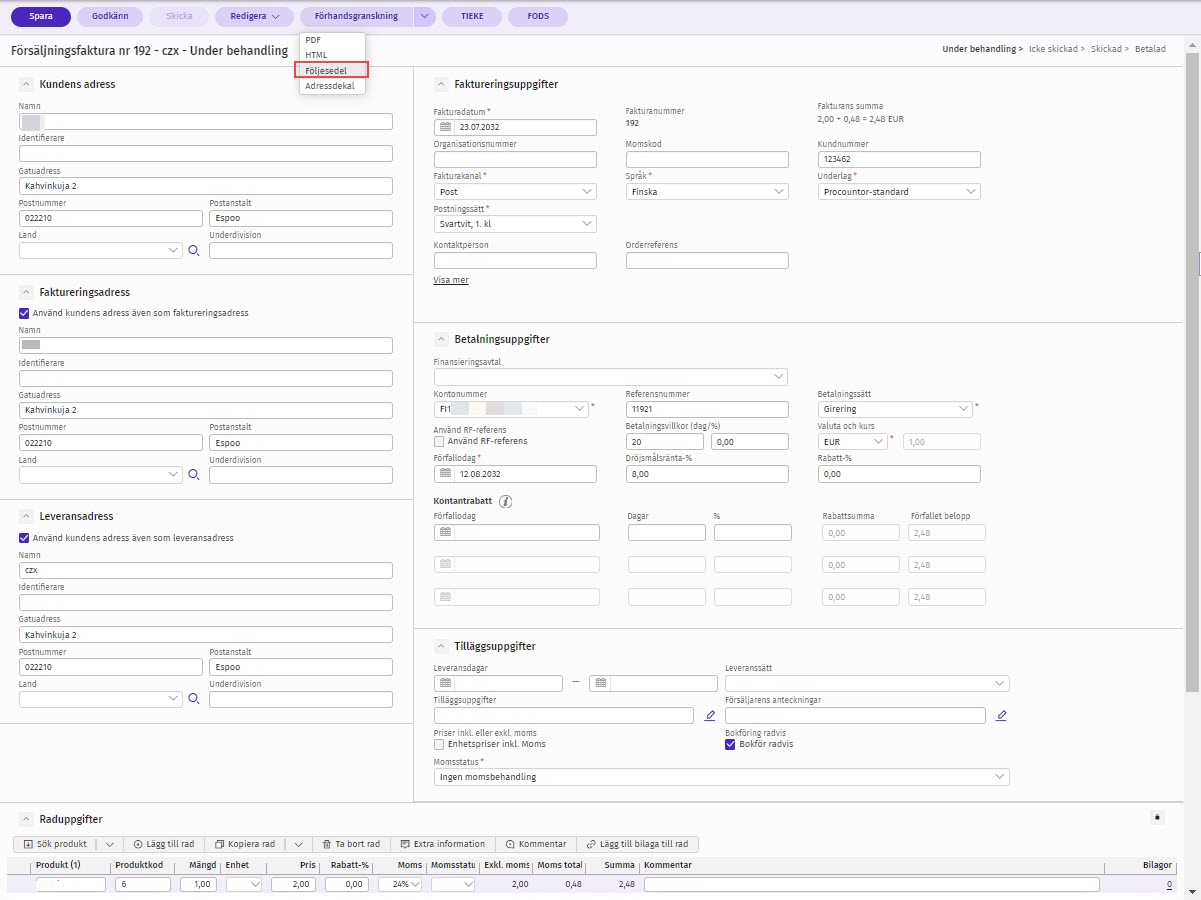Open calendar for first Kontantrabatt Förfallodag
1201x900 pixels.
click(x=446, y=533)
